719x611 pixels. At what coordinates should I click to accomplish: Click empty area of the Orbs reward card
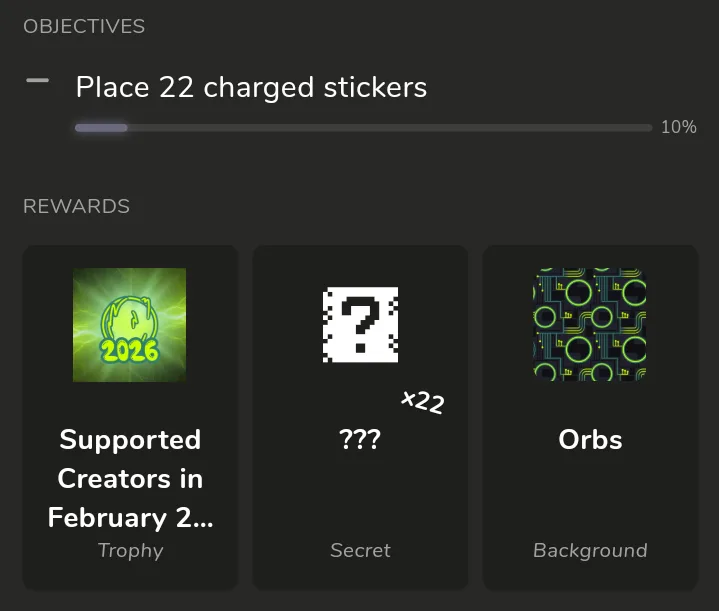(x=590, y=495)
